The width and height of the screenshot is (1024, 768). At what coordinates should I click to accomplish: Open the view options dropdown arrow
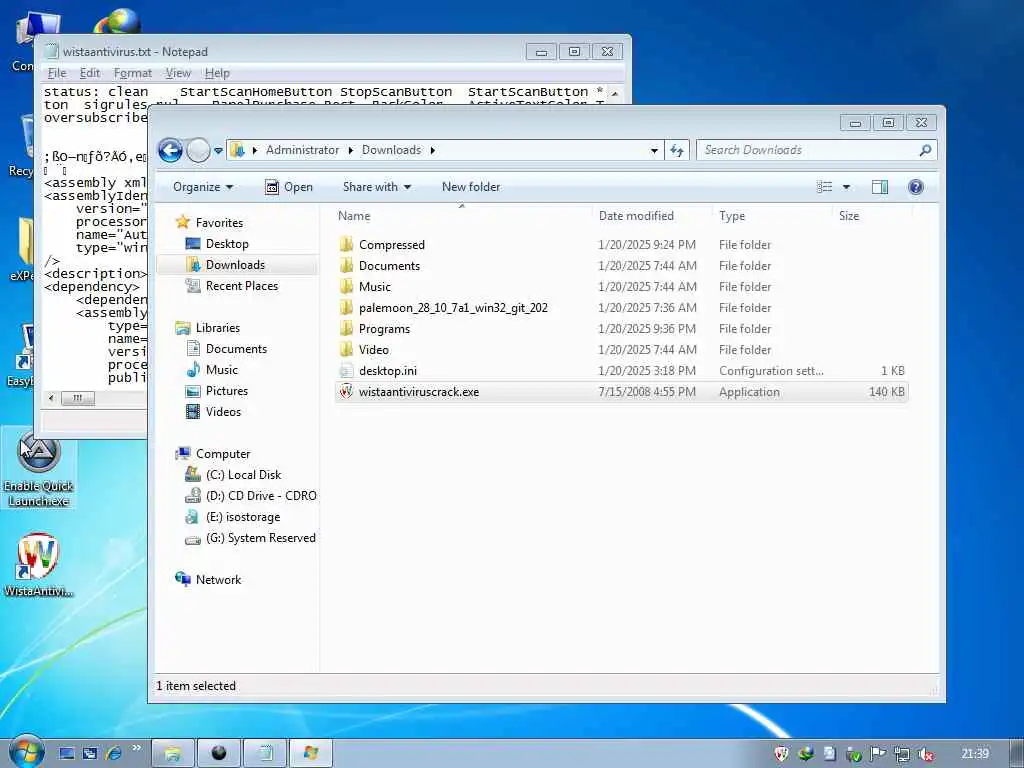point(846,187)
